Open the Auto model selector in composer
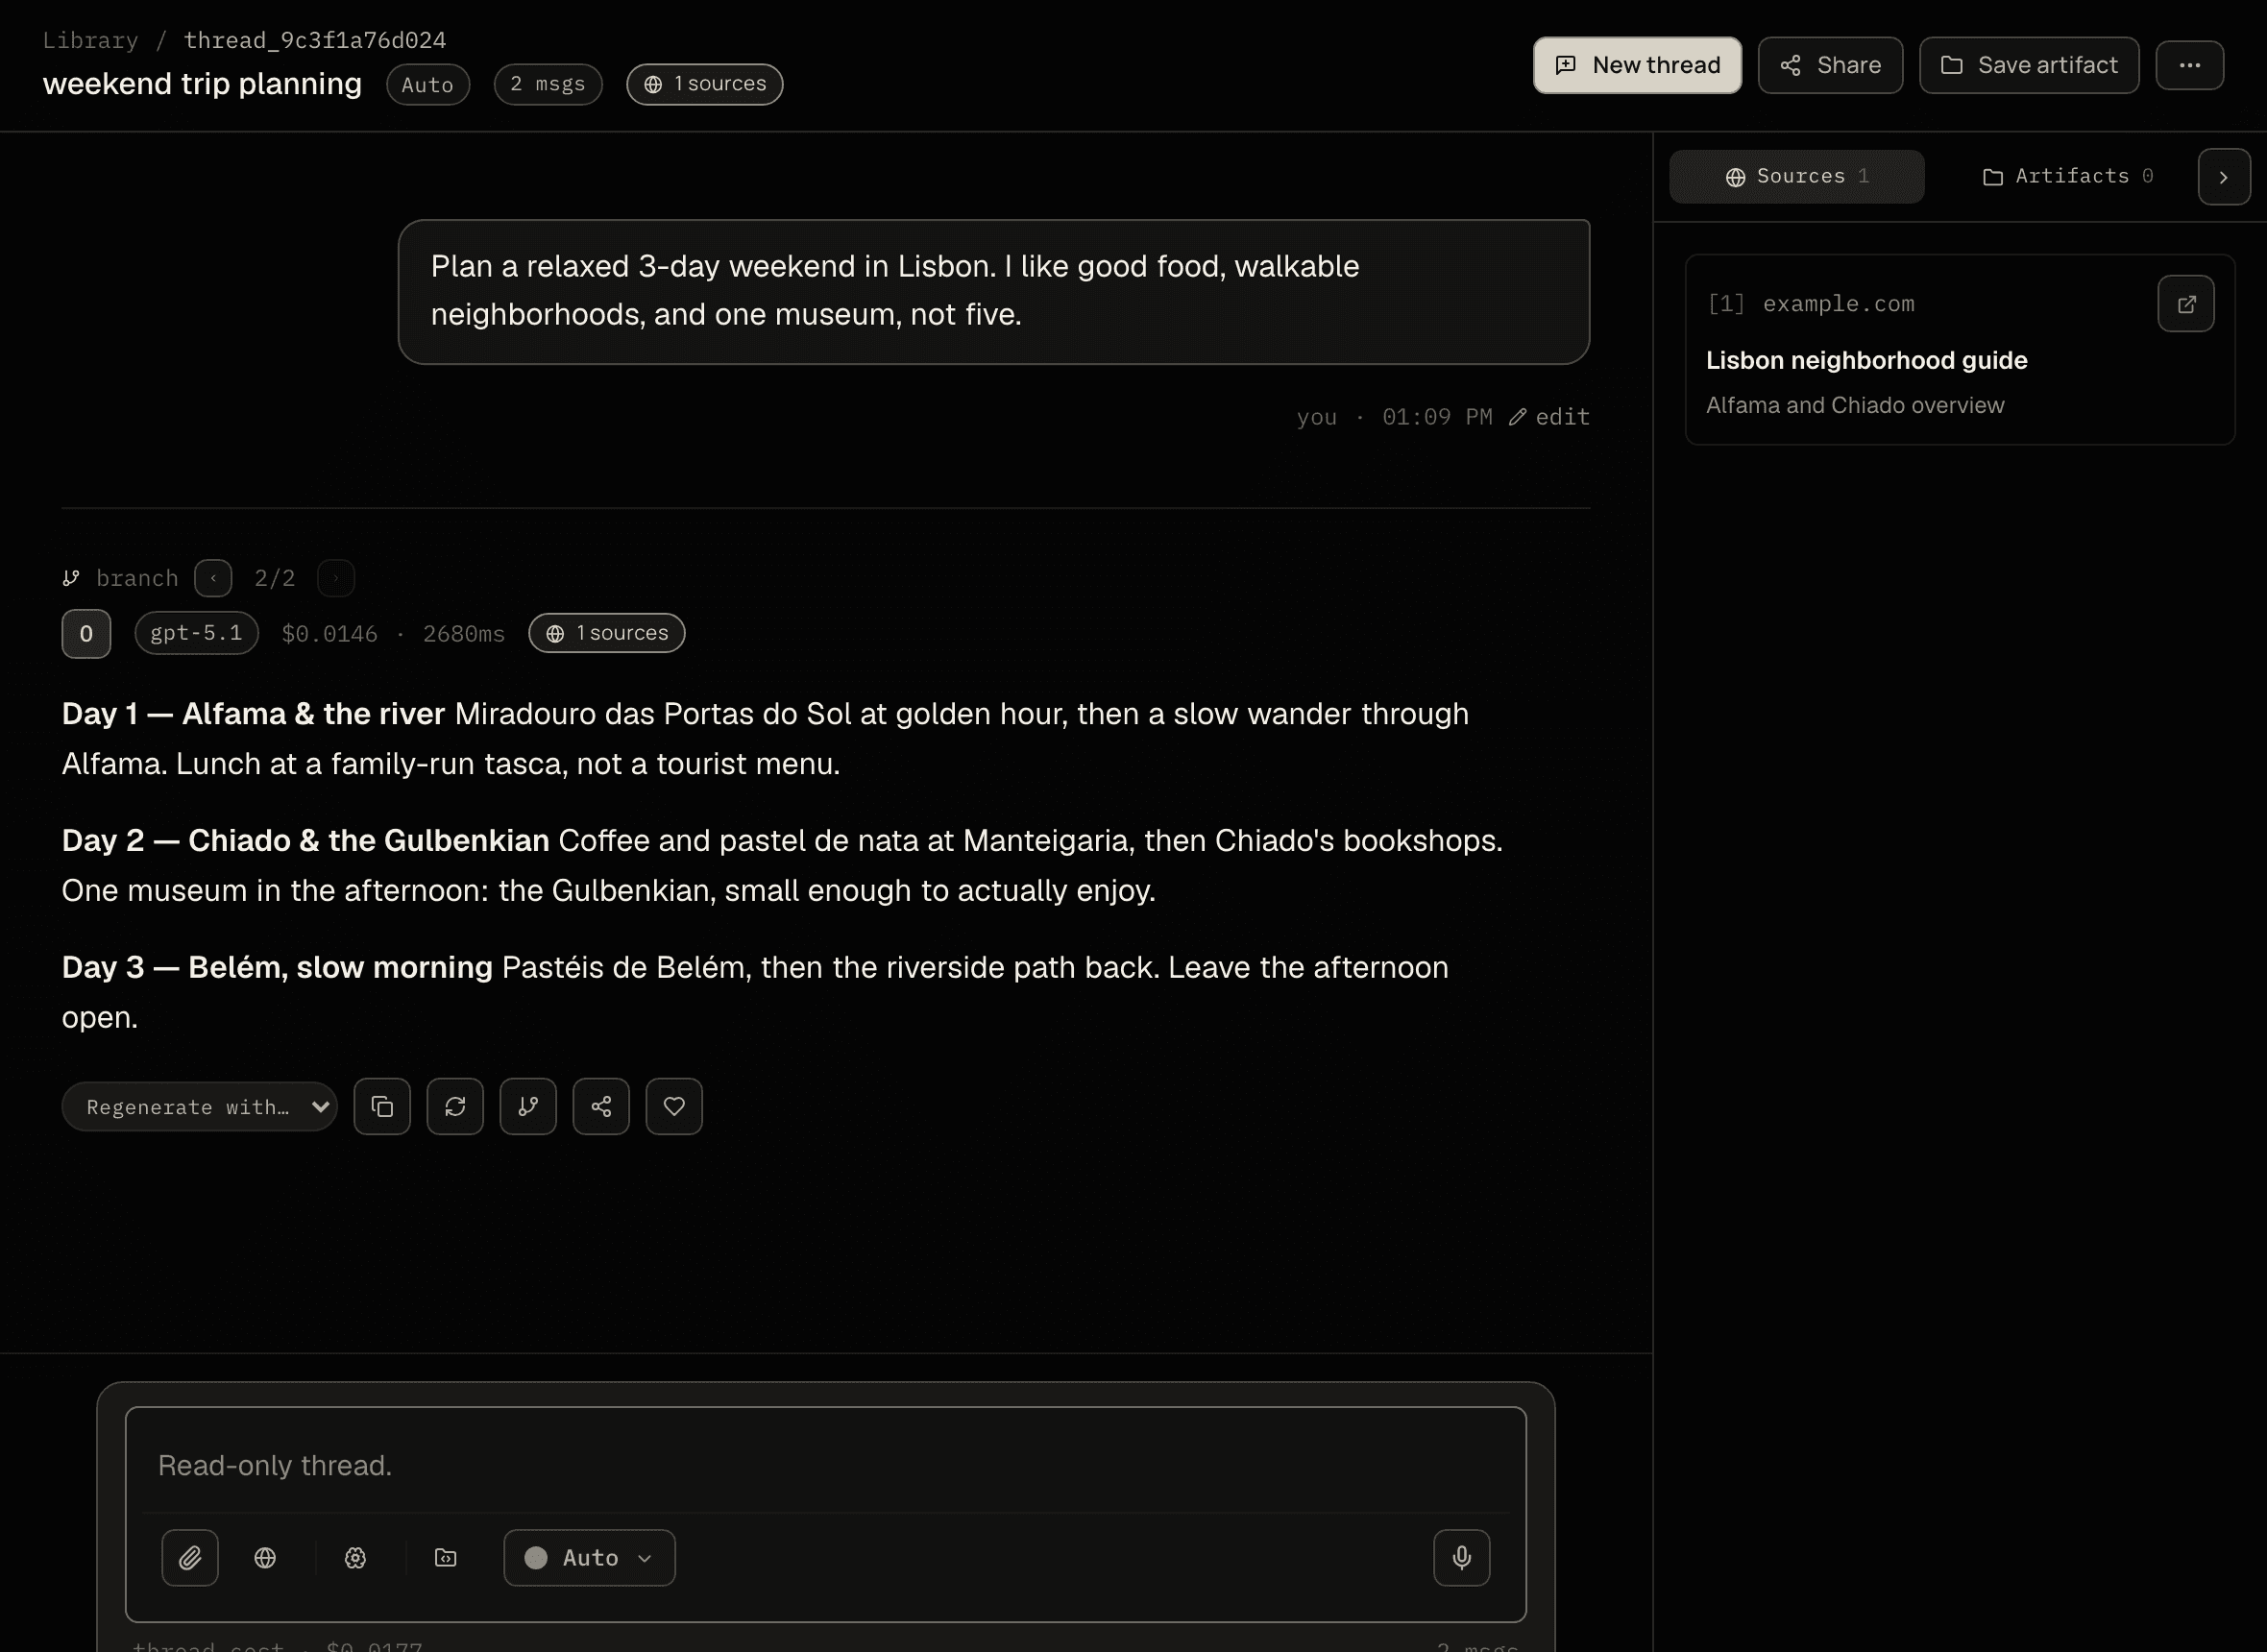 pyautogui.click(x=589, y=1557)
